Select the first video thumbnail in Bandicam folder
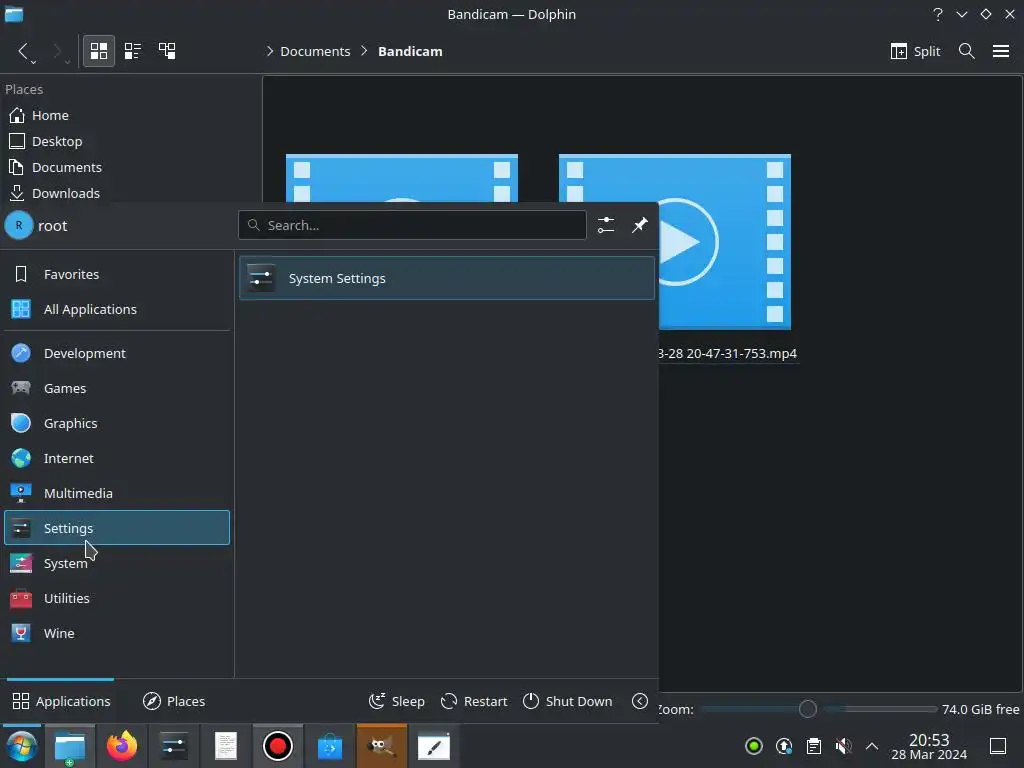The height and width of the screenshot is (768, 1024). coord(402,178)
